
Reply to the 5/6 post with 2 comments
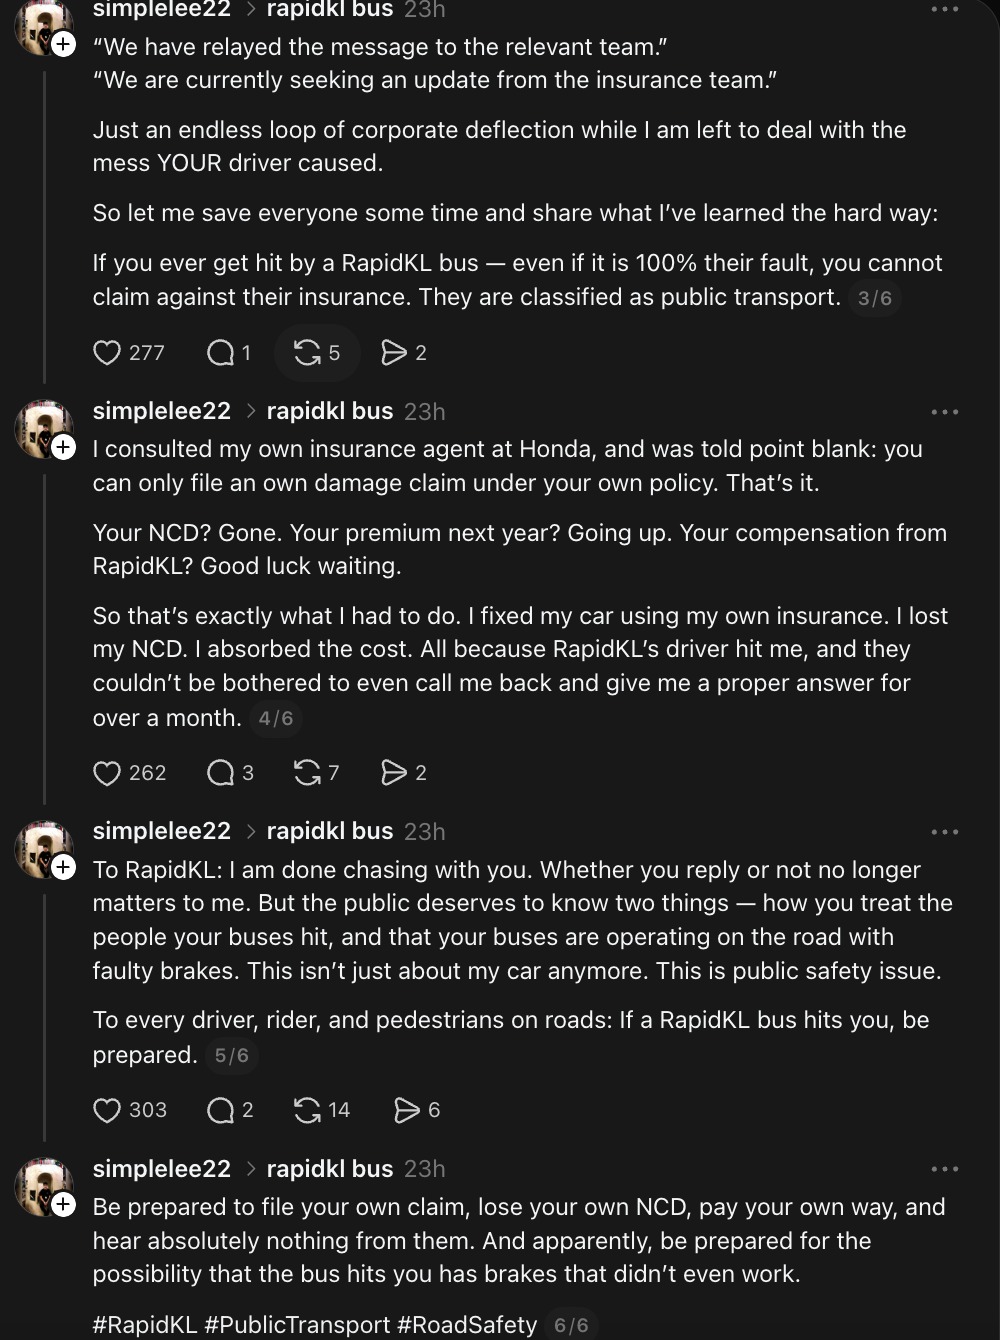[x=220, y=1110]
